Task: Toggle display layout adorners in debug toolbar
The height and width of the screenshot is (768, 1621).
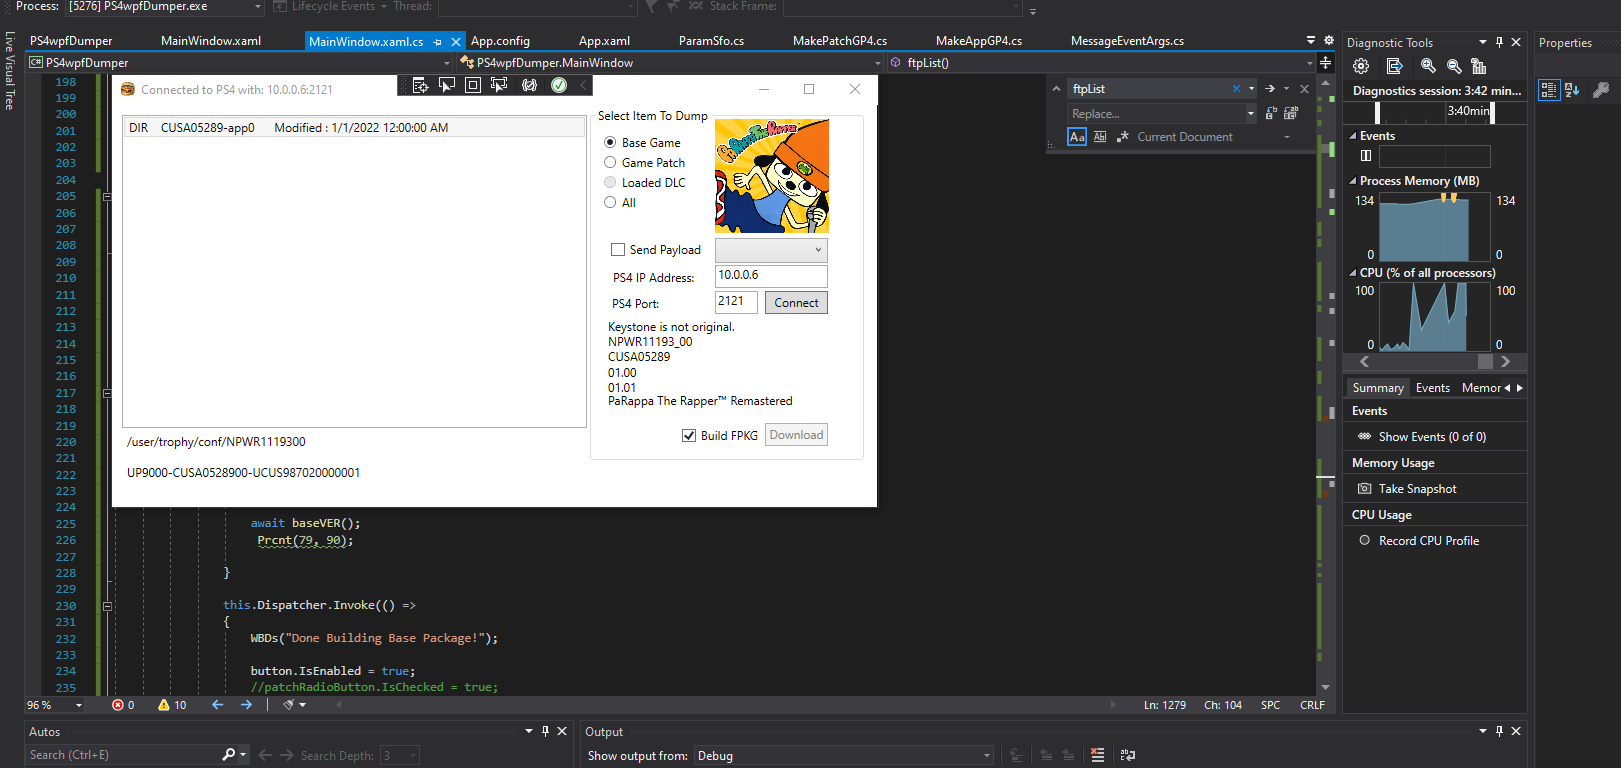Action: [x=473, y=85]
